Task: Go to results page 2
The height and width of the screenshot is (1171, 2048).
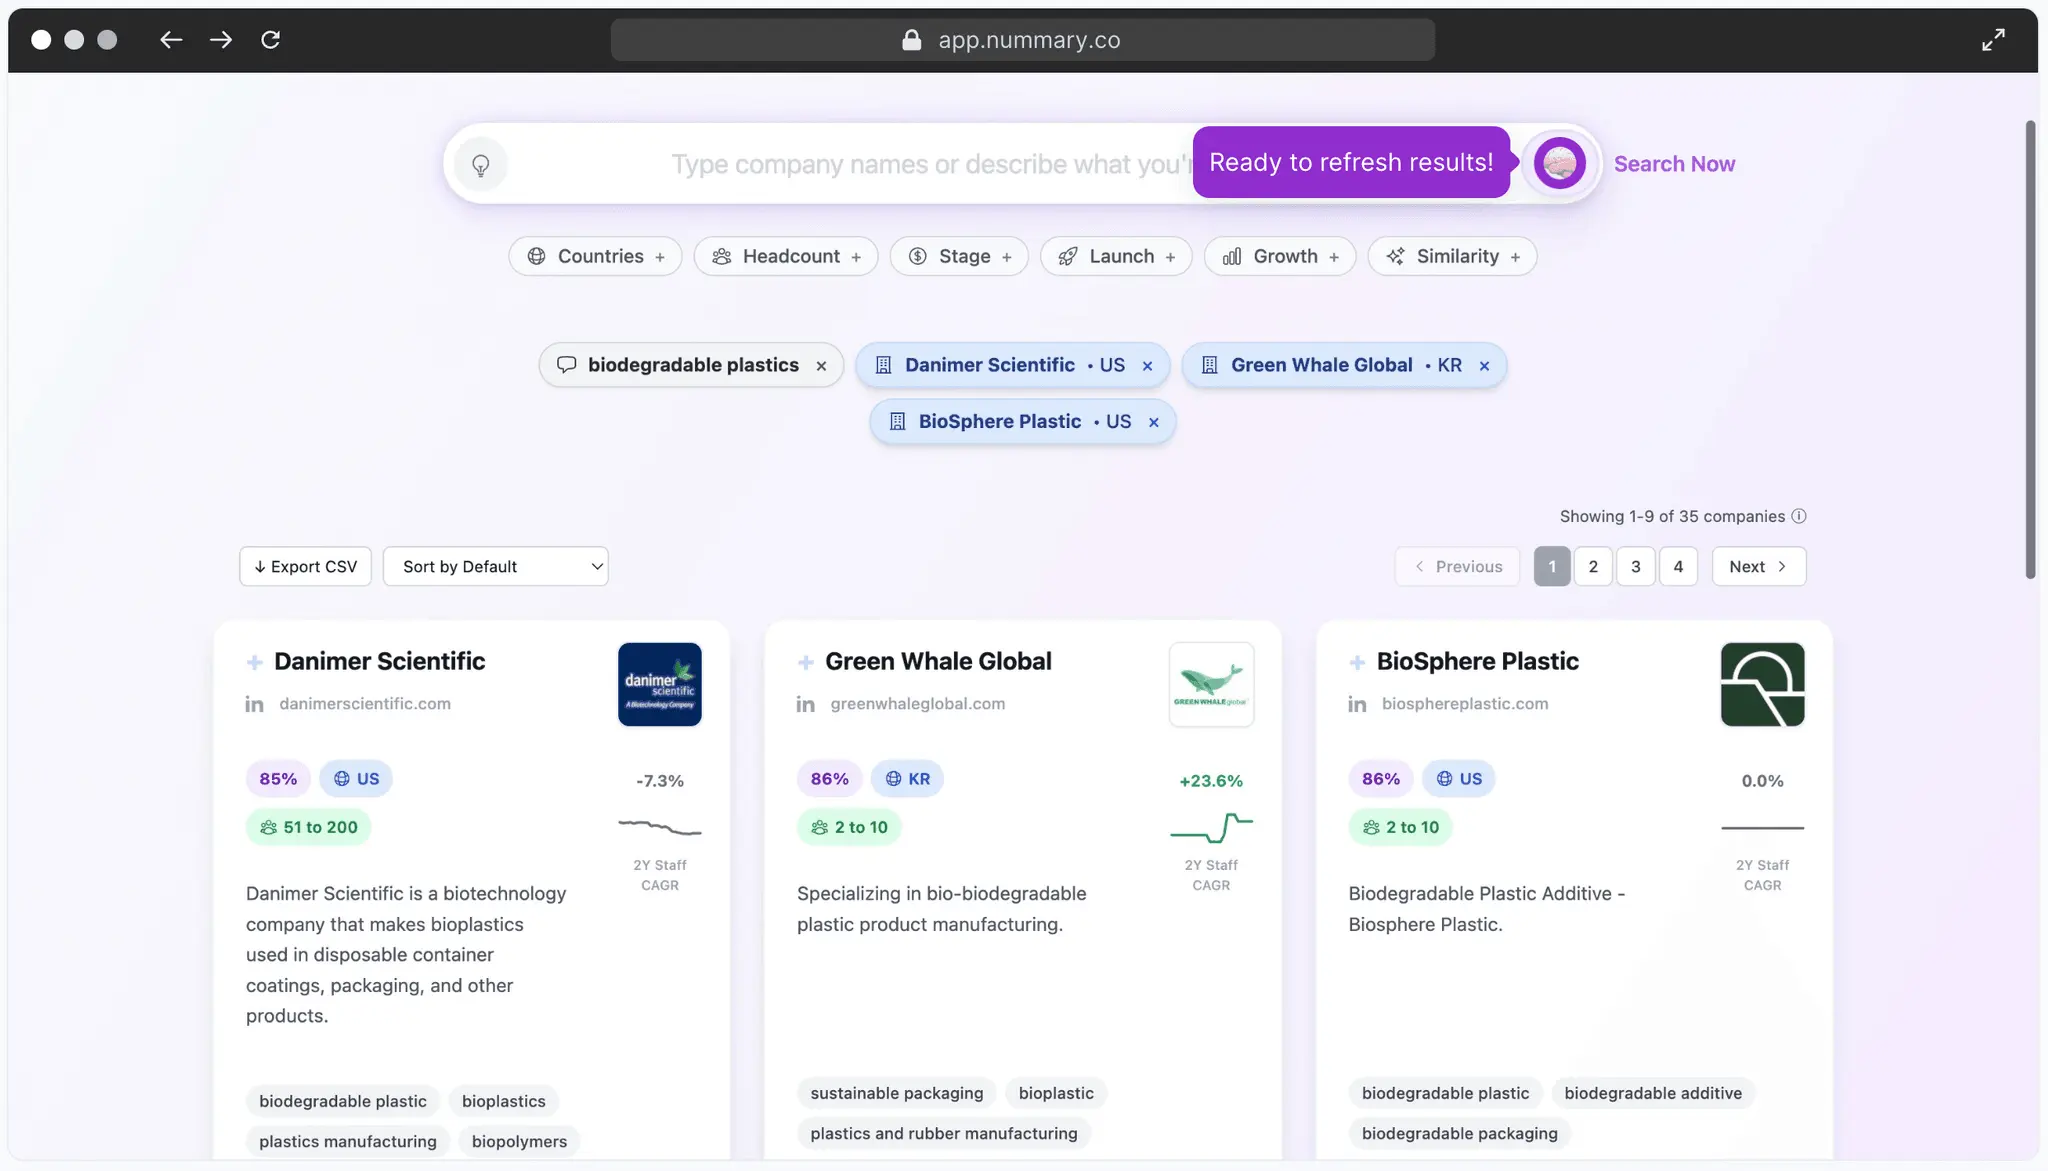Action: click(x=1593, y=566)
